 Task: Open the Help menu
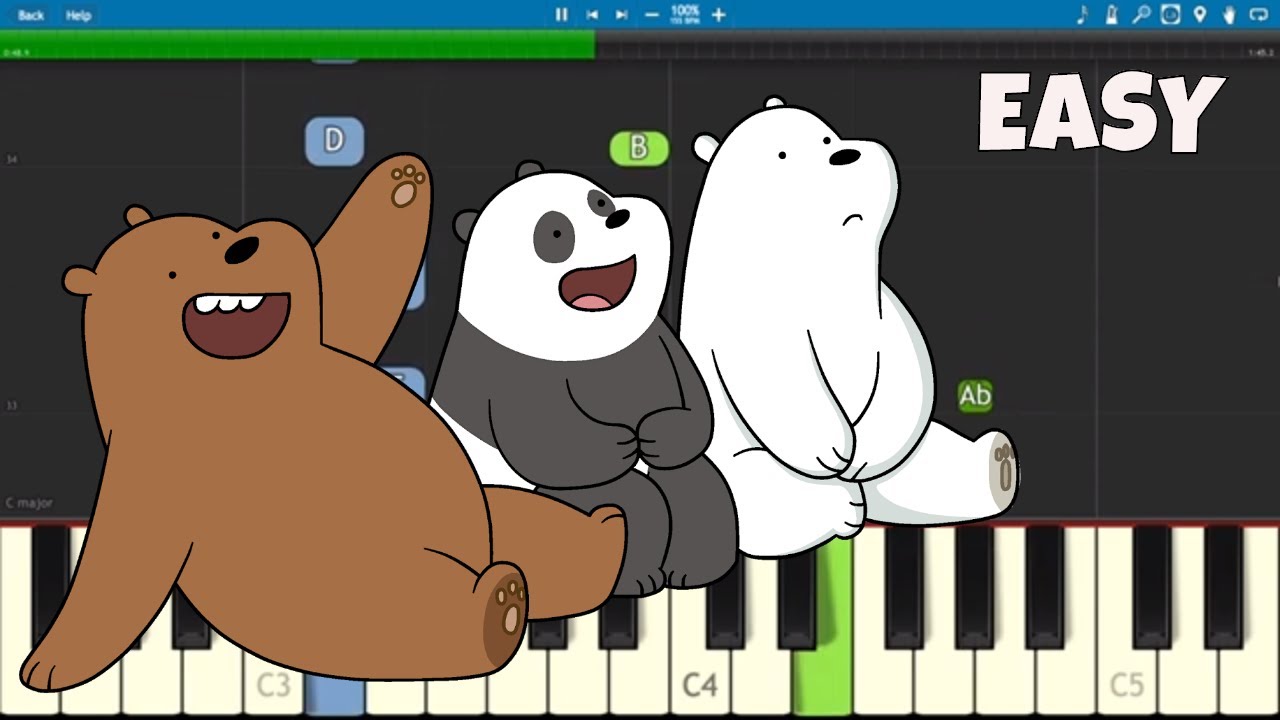tap(78, 15)
